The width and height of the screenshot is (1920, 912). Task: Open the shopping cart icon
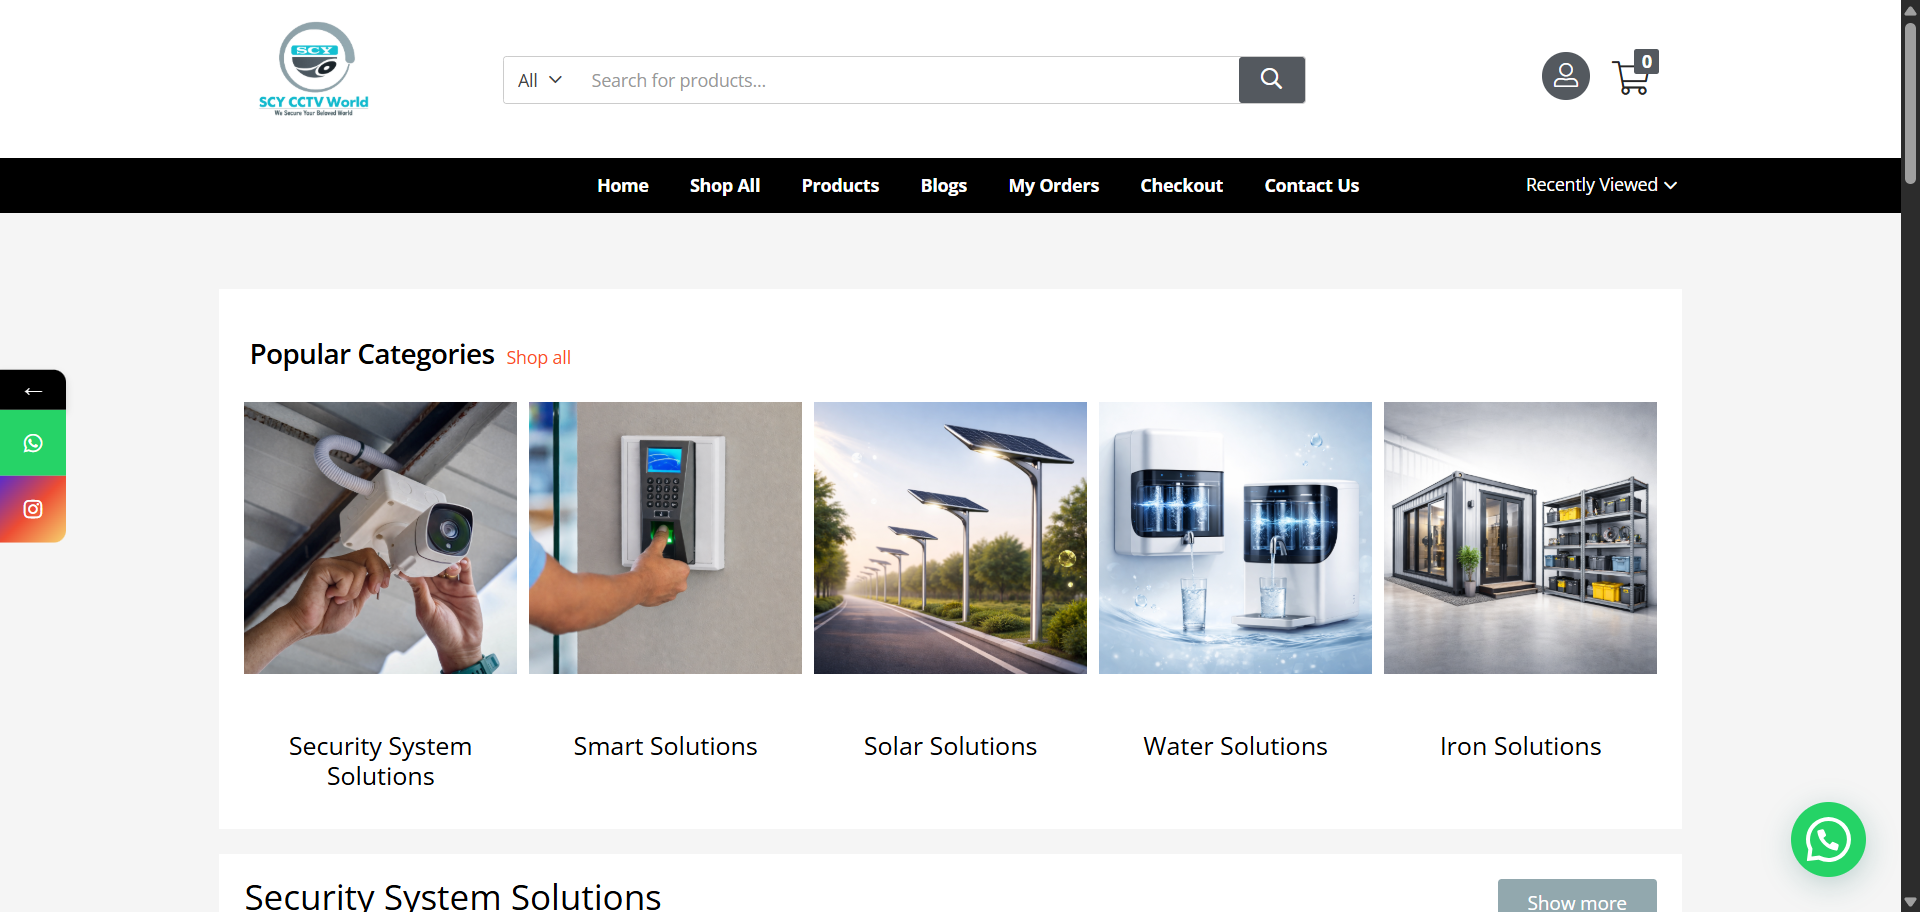(1634, 74)
